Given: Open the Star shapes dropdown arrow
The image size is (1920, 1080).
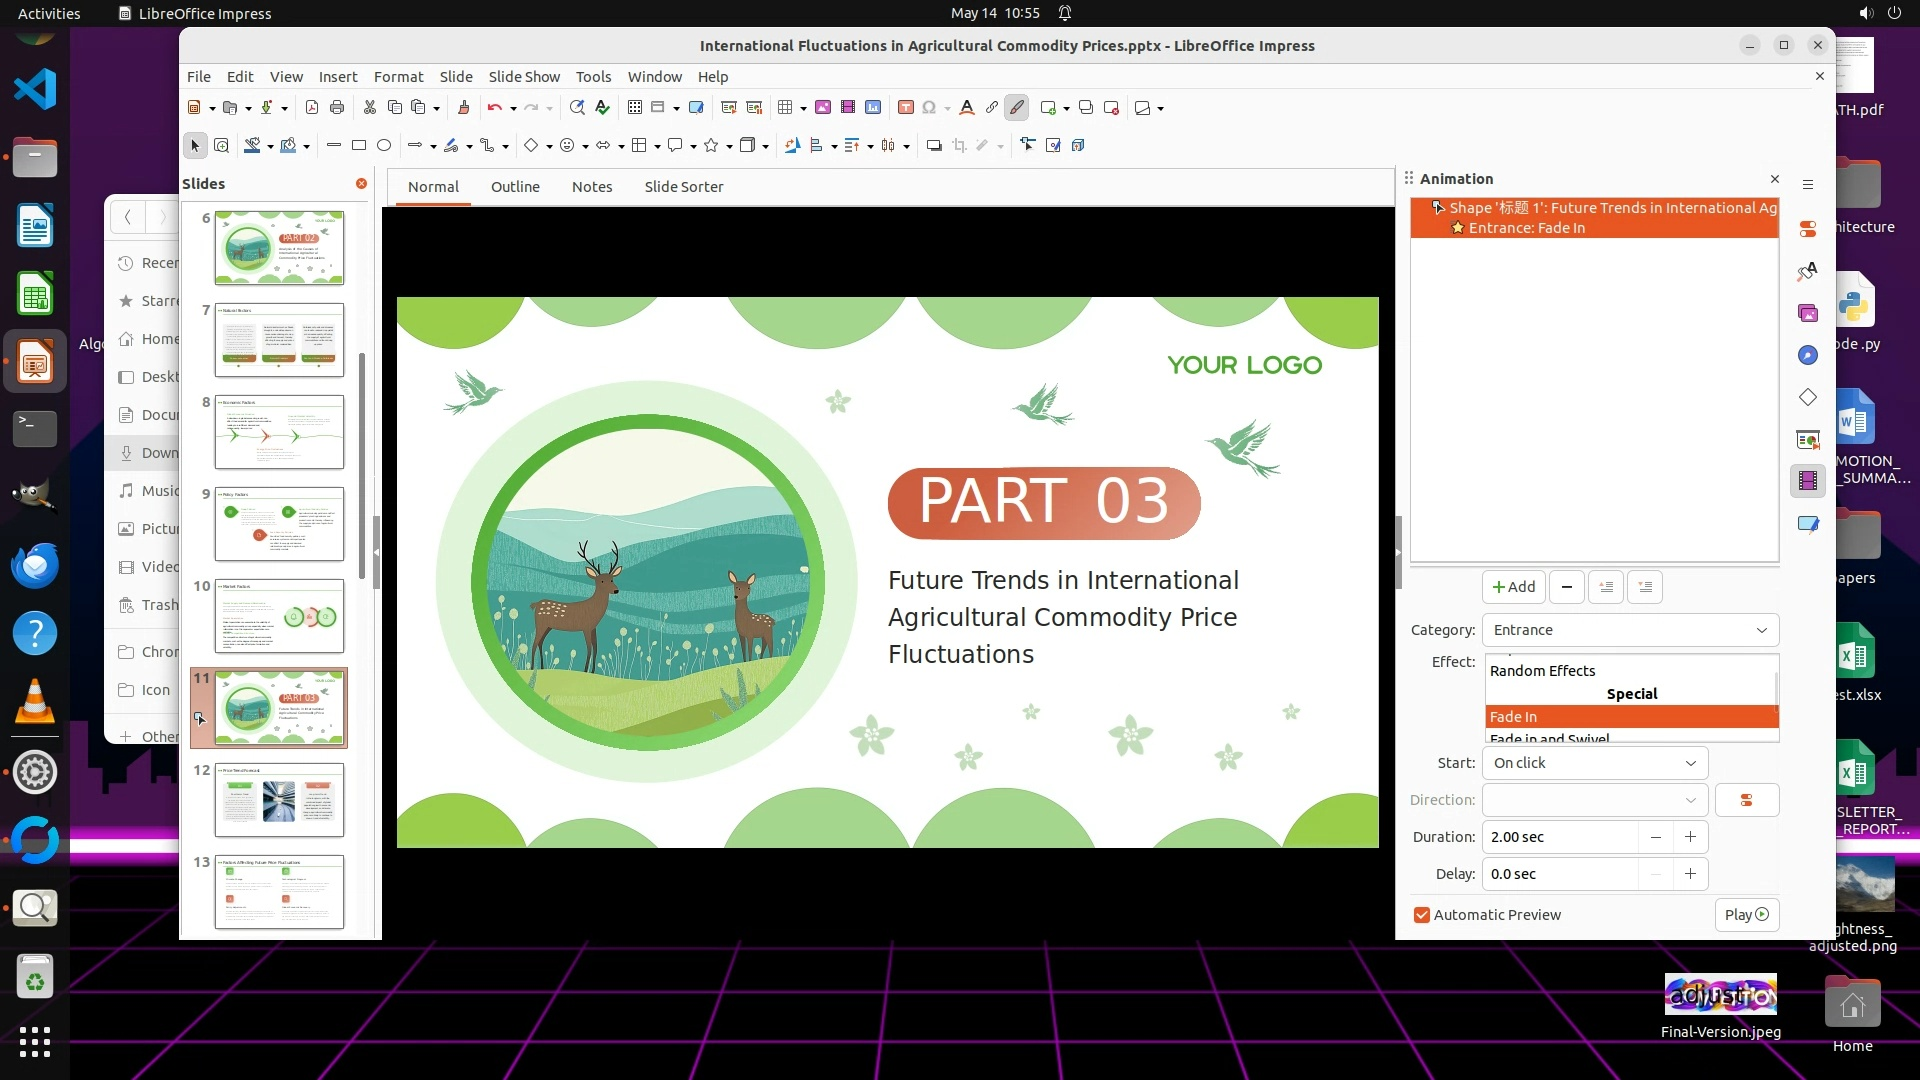Looking at the screenshot, I should point(729,147).
